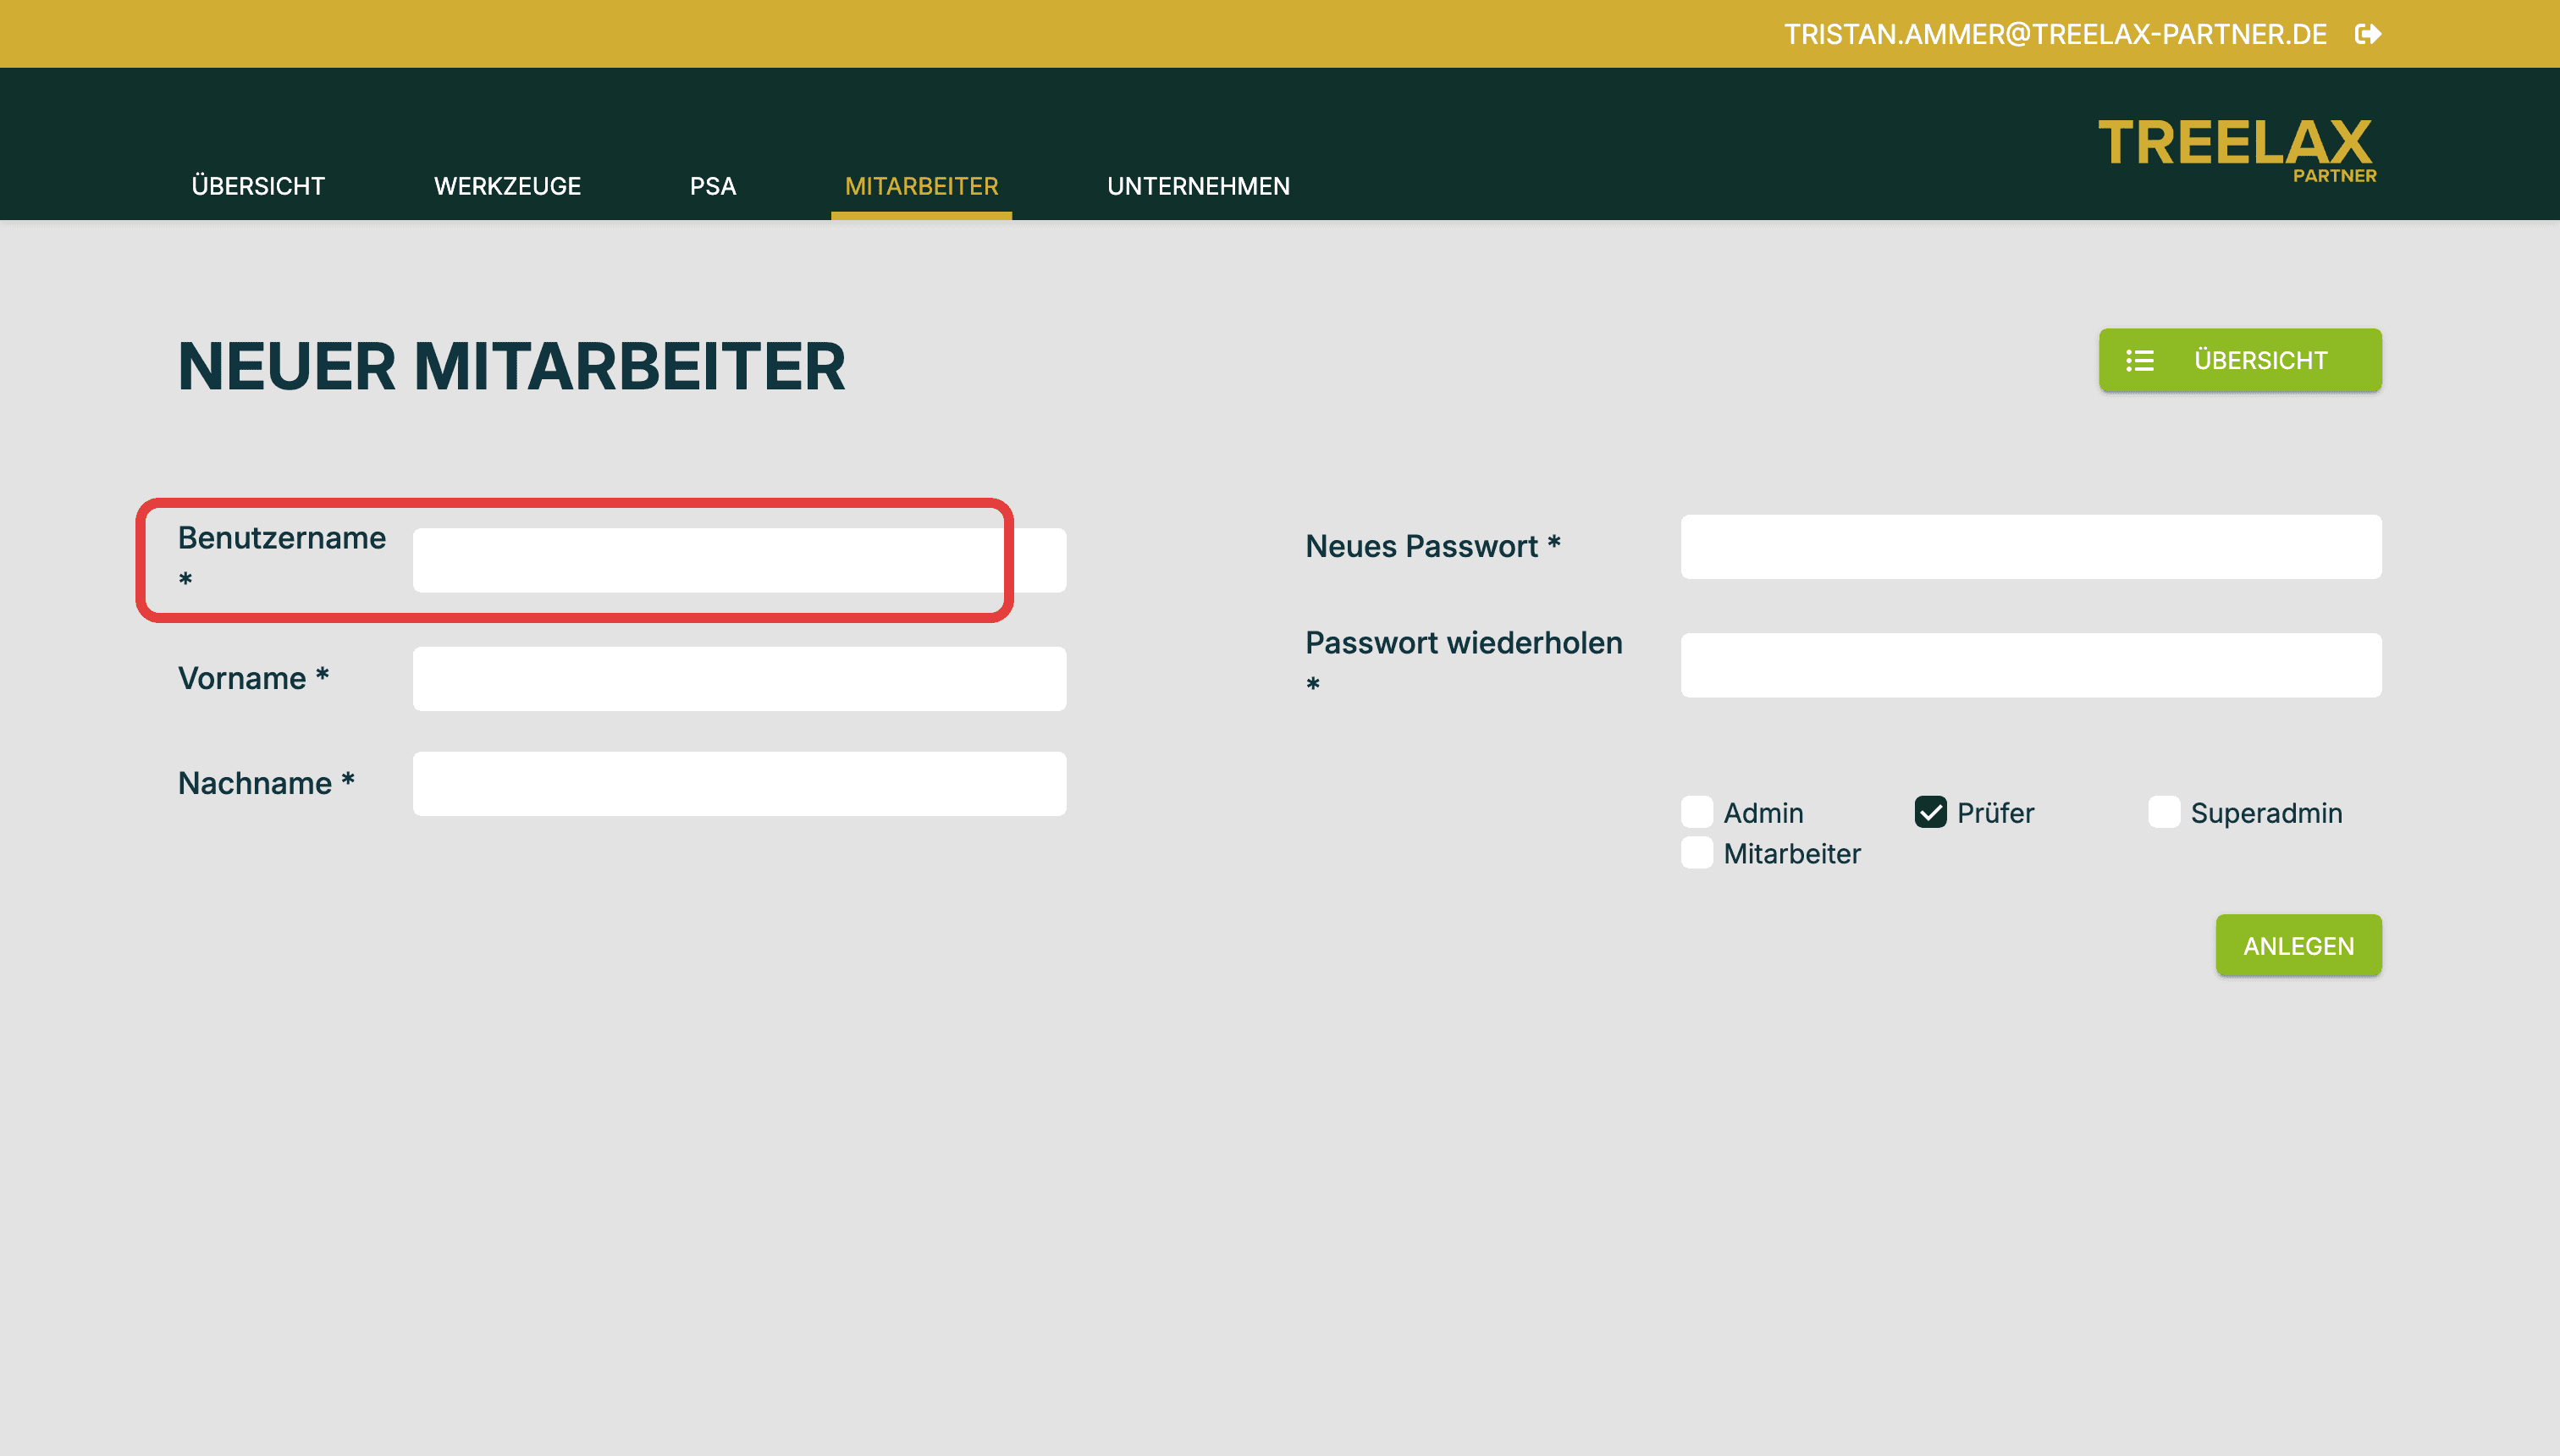The image size is (2560, 1456).
Task: Click the Anlegen button
Action: pyautogui.click(x=2298, y=945)
